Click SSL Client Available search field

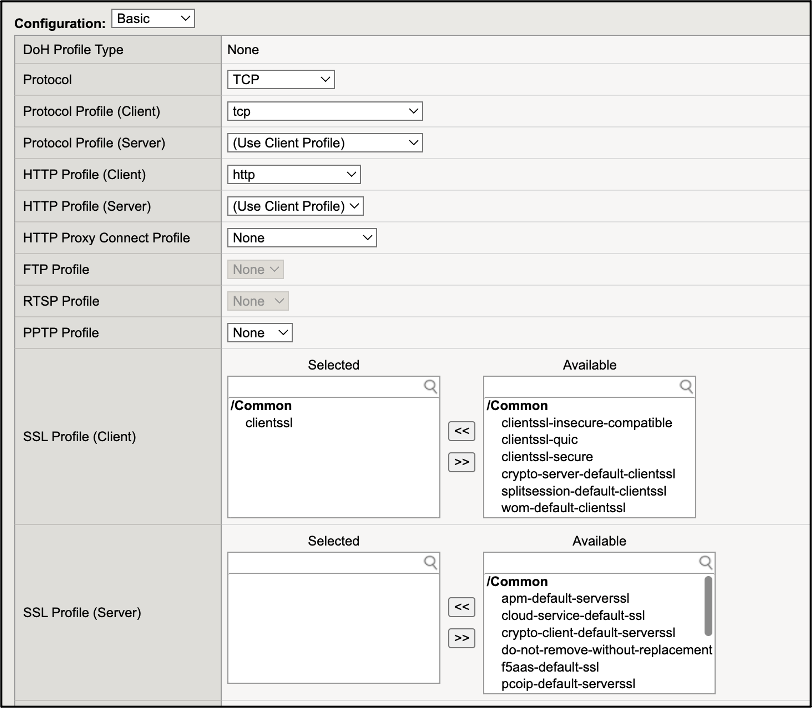point(580,386)
